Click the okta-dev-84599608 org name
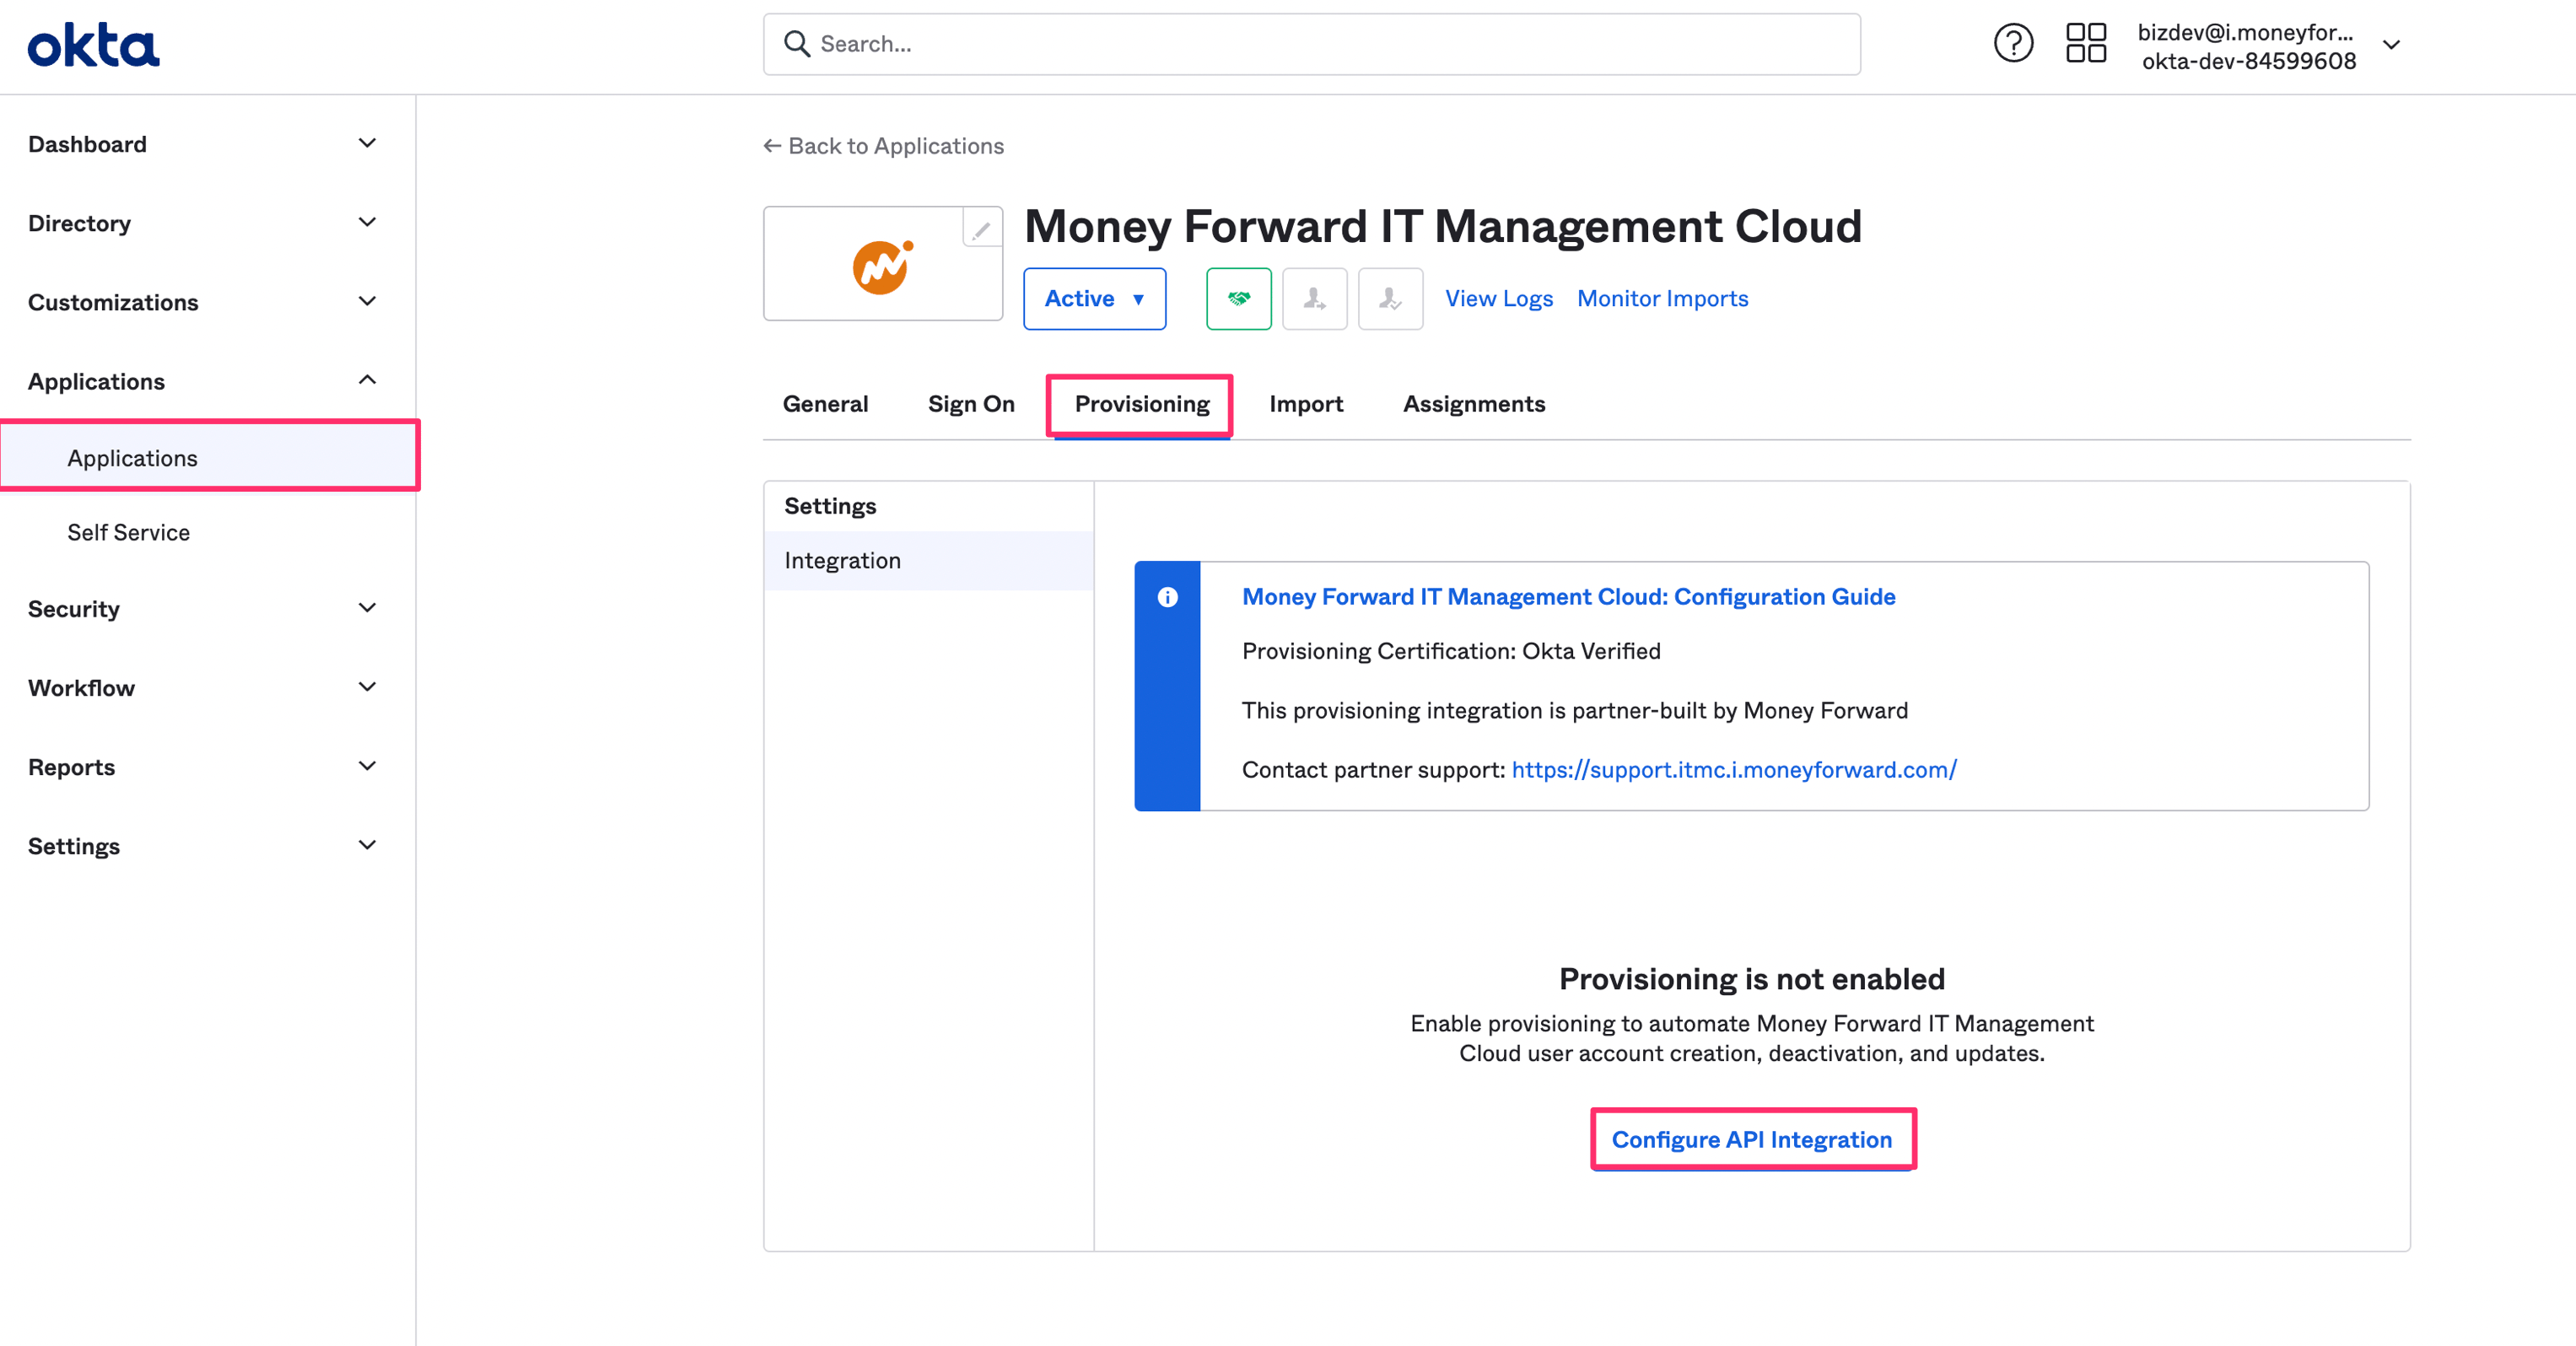The width and height of the screenshot is (2576, 1346). click(x=2248, y=61)
